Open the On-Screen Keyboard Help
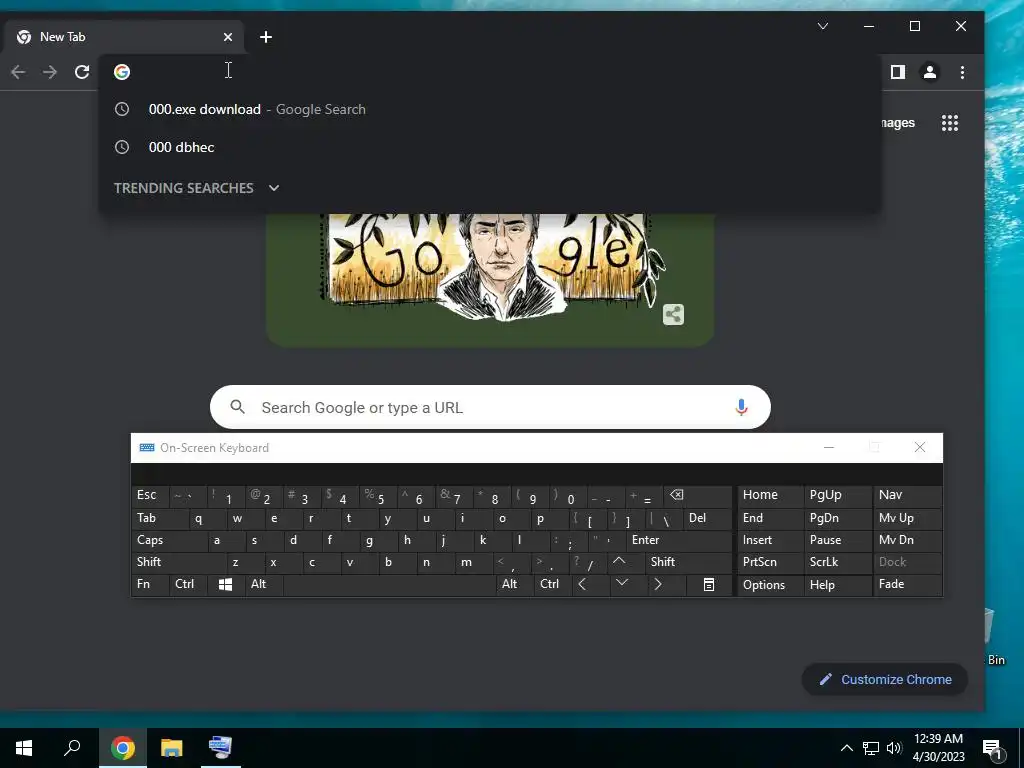Image resolution: width=1024 pixels, height=768 pixels. tap(837, 584)
